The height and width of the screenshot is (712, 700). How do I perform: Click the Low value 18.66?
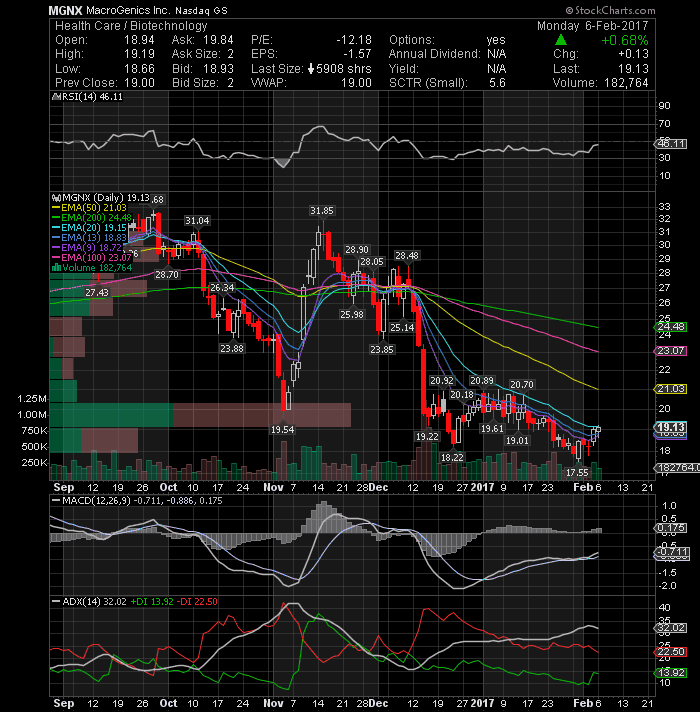tap(139, 69)
